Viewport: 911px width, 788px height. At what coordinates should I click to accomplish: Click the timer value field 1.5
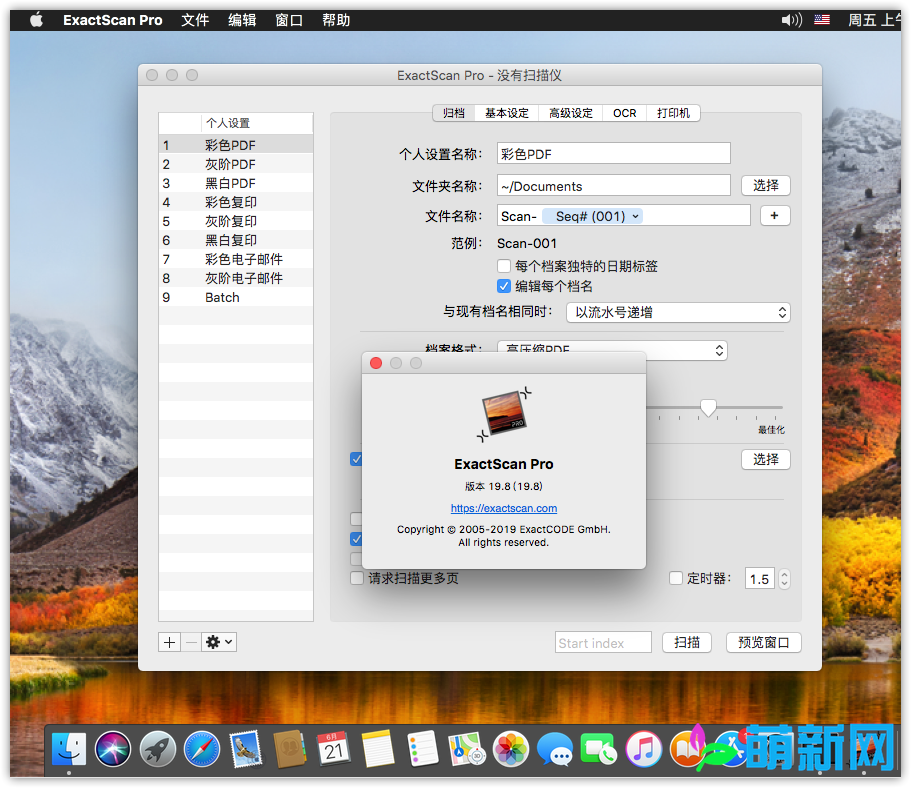[759, 579]
